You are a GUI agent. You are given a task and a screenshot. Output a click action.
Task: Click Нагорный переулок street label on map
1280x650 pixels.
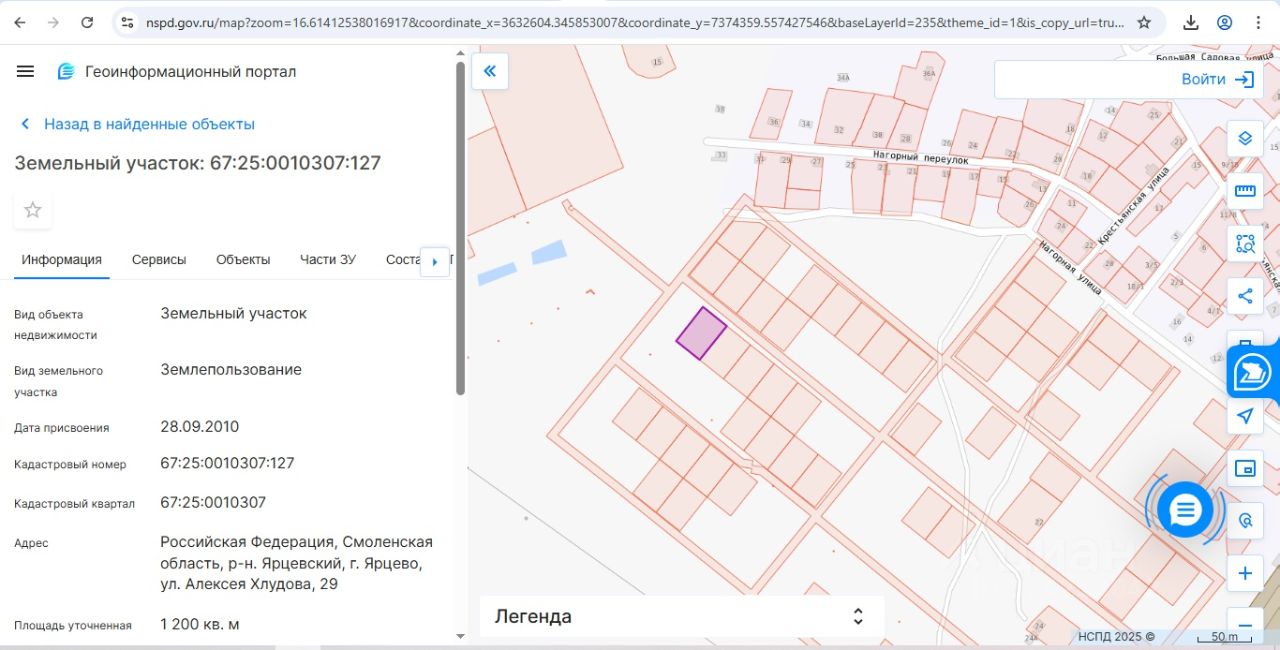921,157
